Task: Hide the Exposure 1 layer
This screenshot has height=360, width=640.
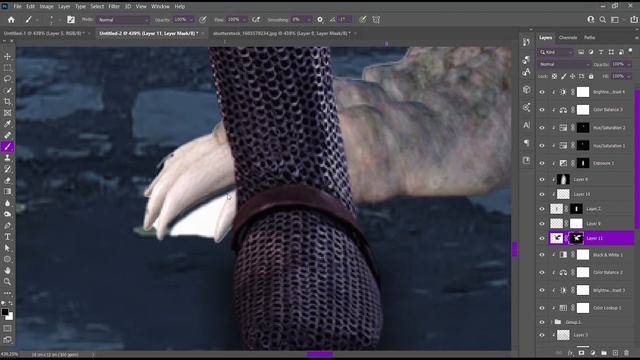Action: pyautogui.click(x=542, y=163)
